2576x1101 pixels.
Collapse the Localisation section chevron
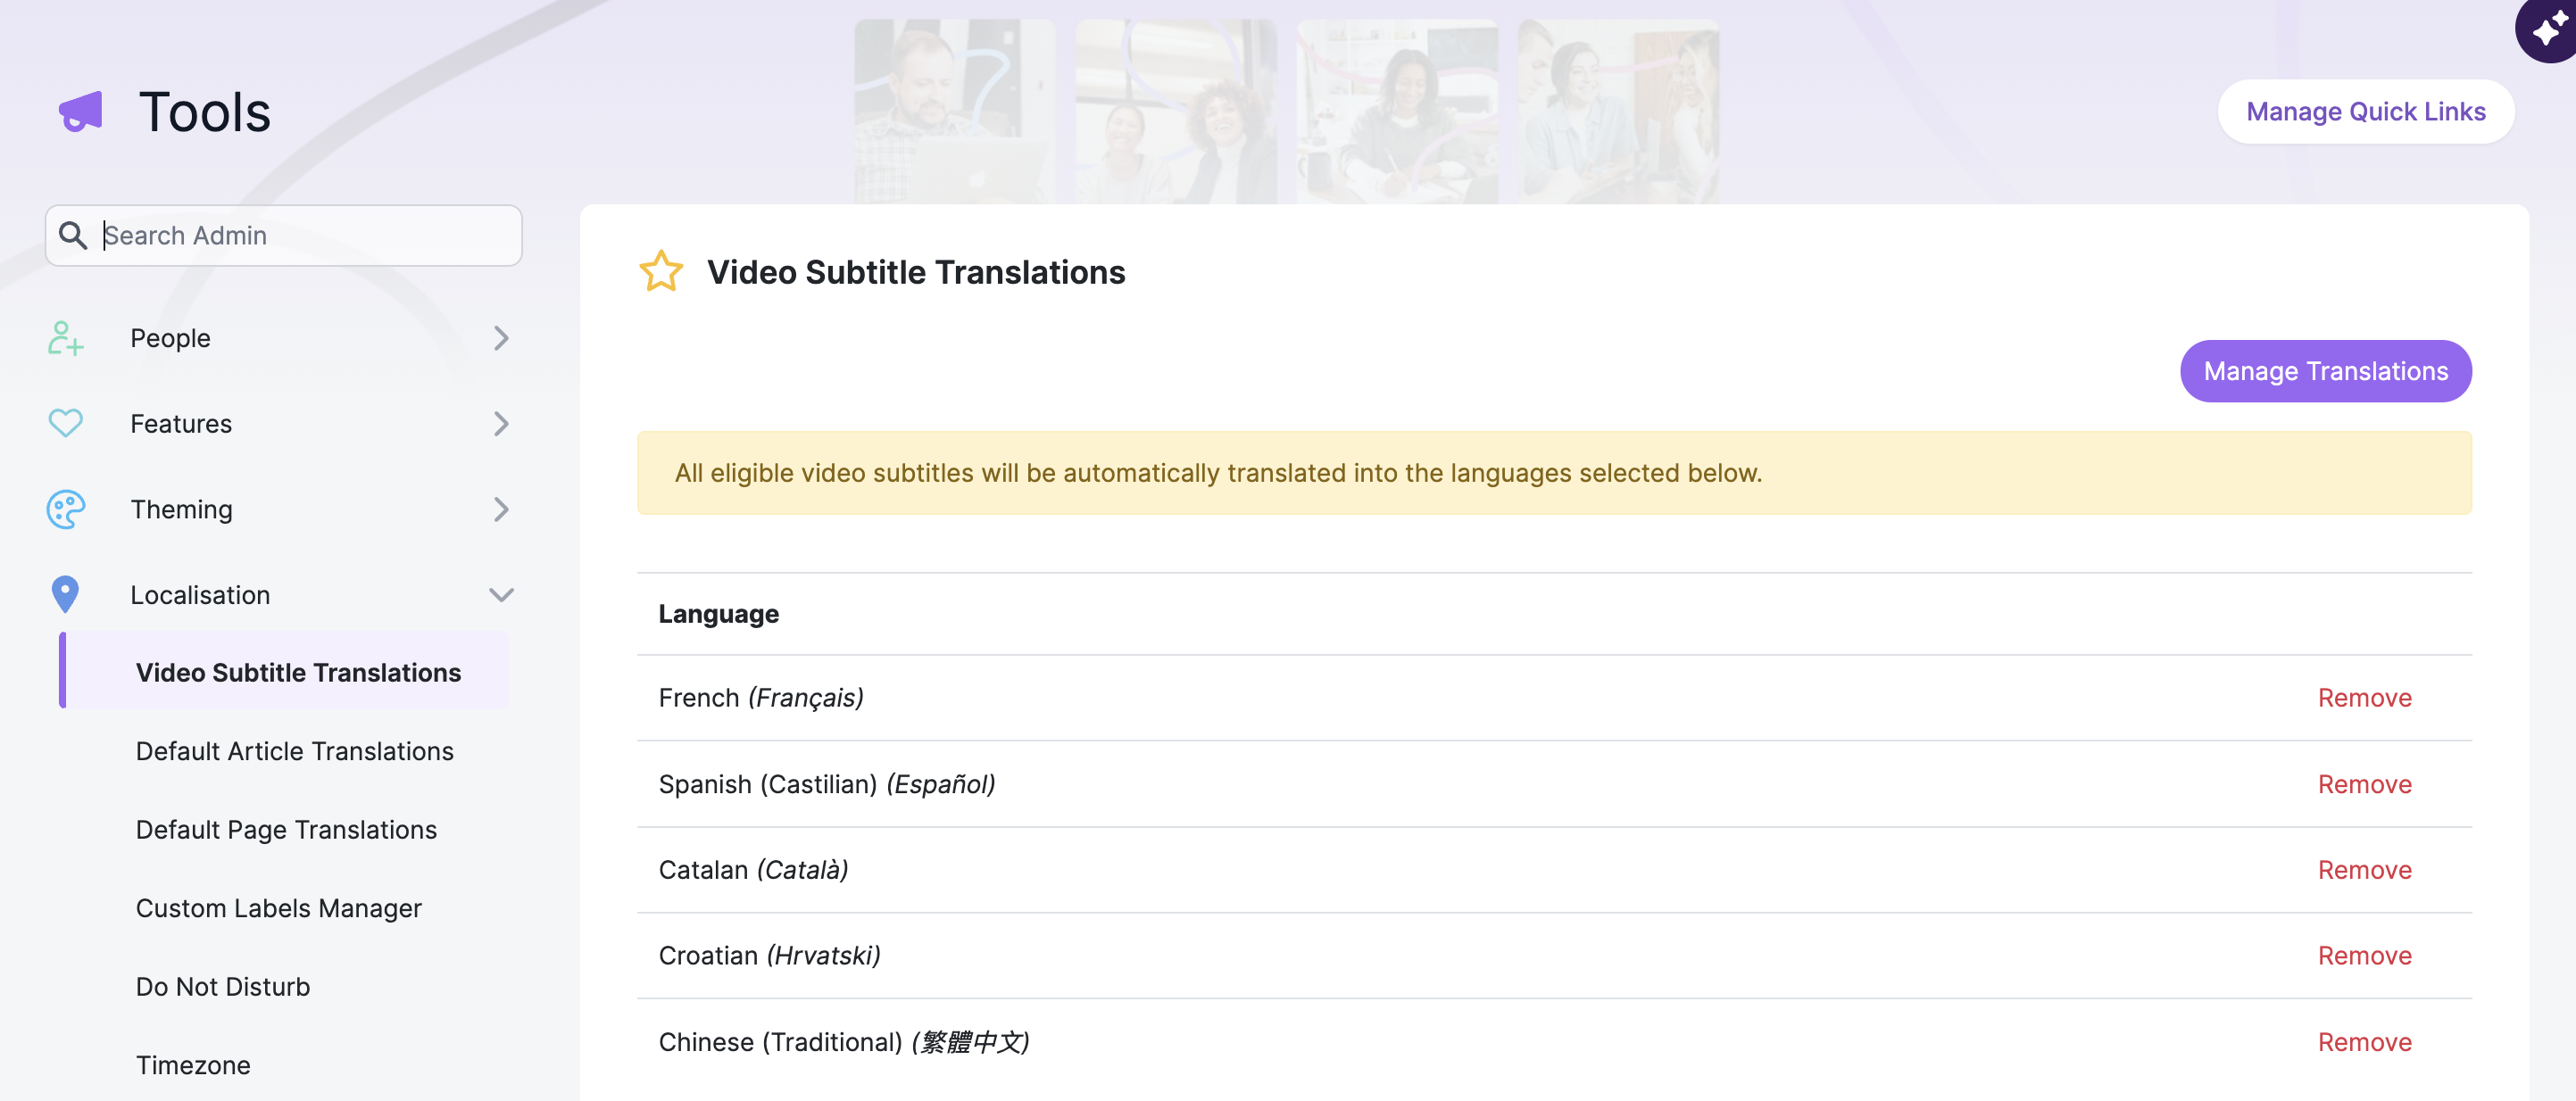tap(501, 595)
